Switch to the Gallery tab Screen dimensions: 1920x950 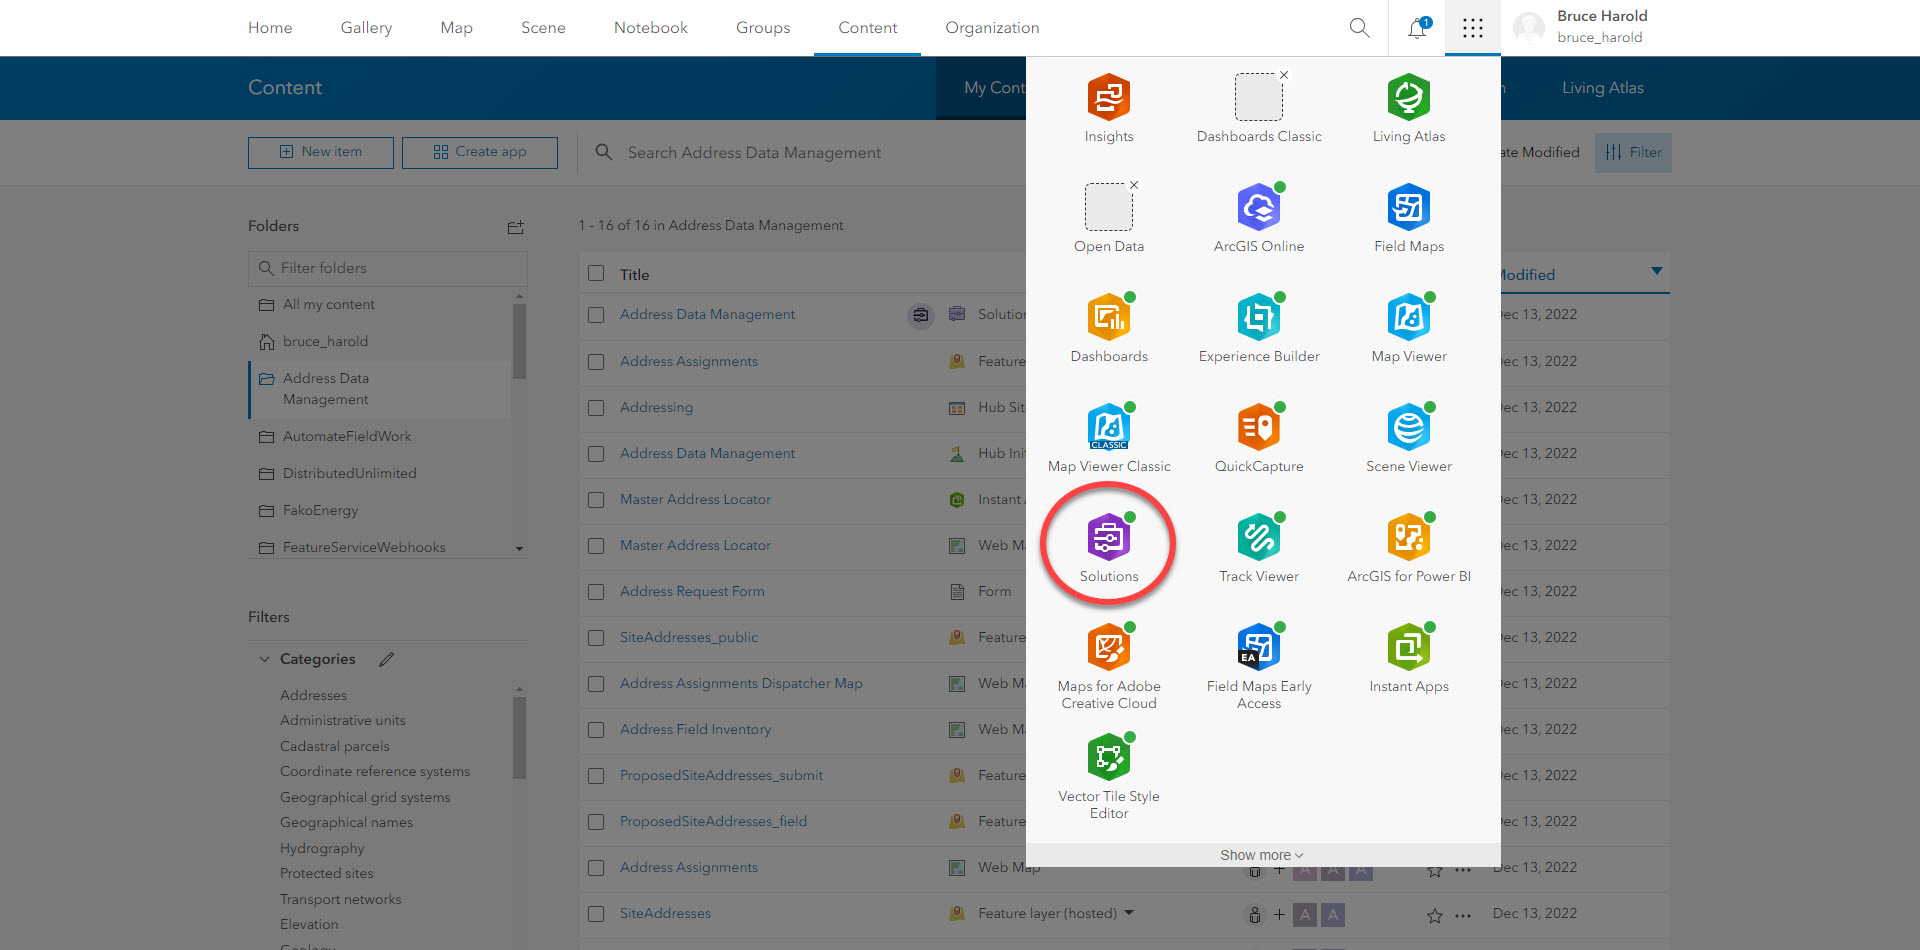[x=366, y=27]
